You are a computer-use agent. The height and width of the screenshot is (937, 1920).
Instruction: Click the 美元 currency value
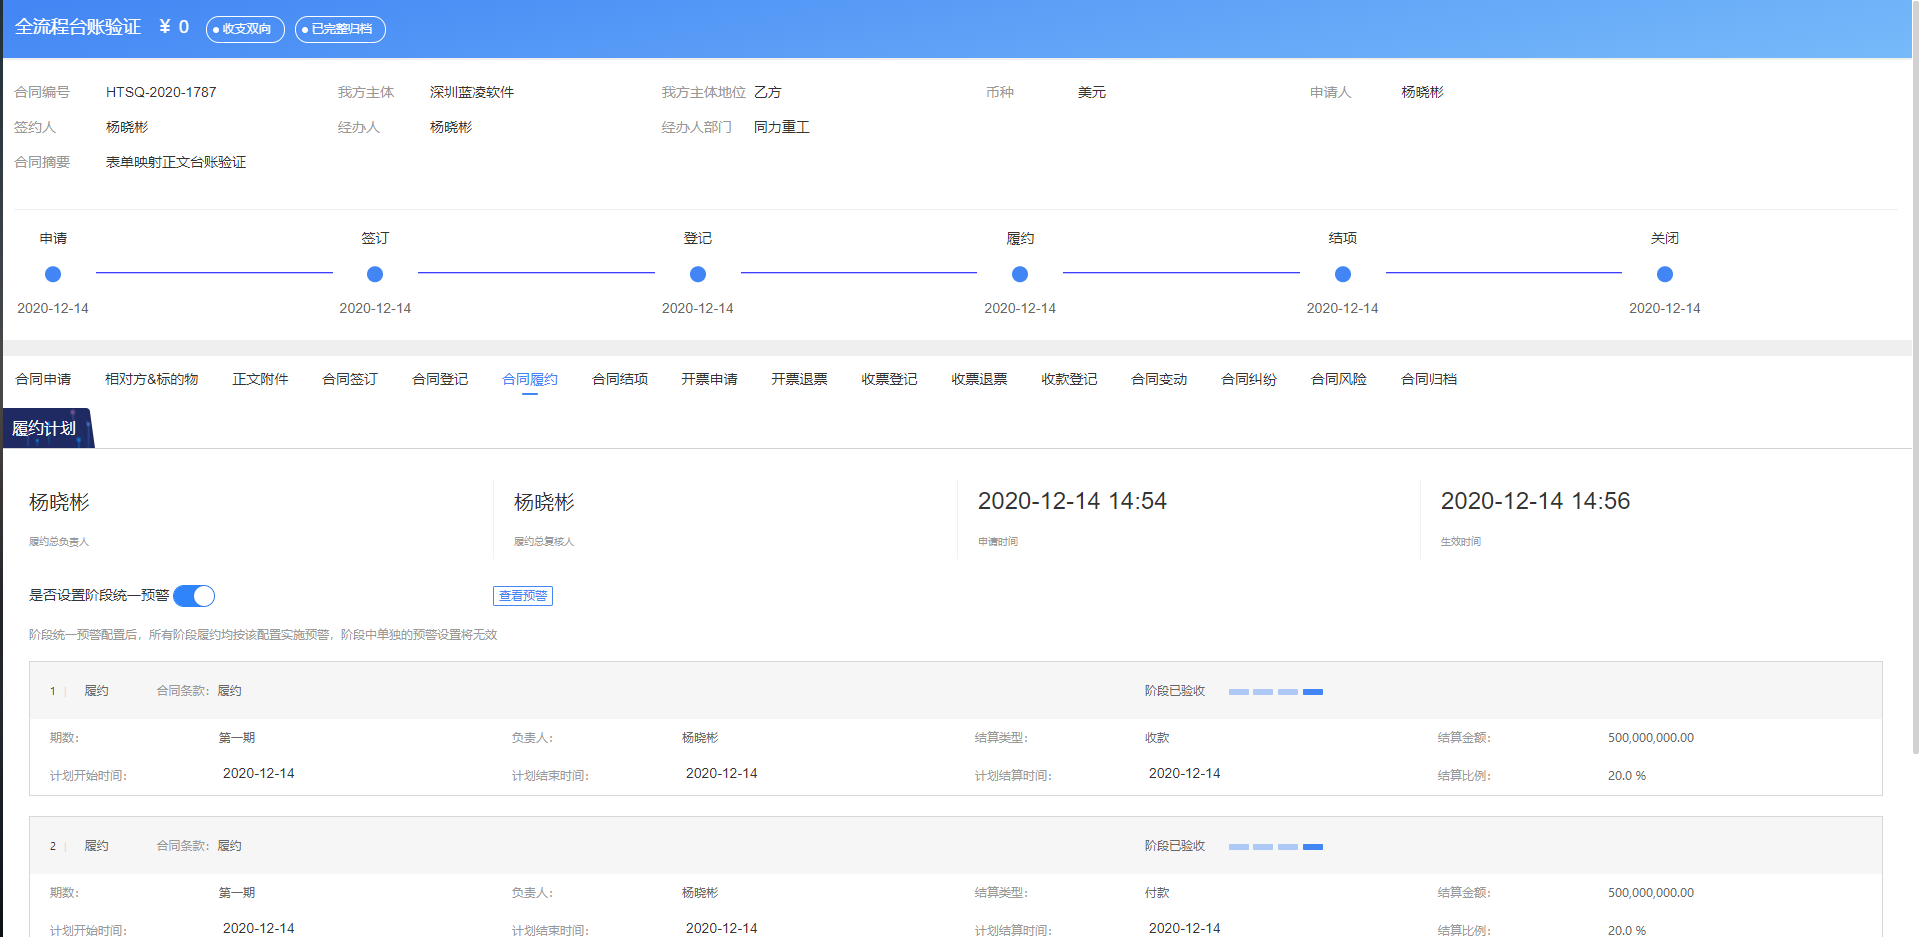(1092, 92)
